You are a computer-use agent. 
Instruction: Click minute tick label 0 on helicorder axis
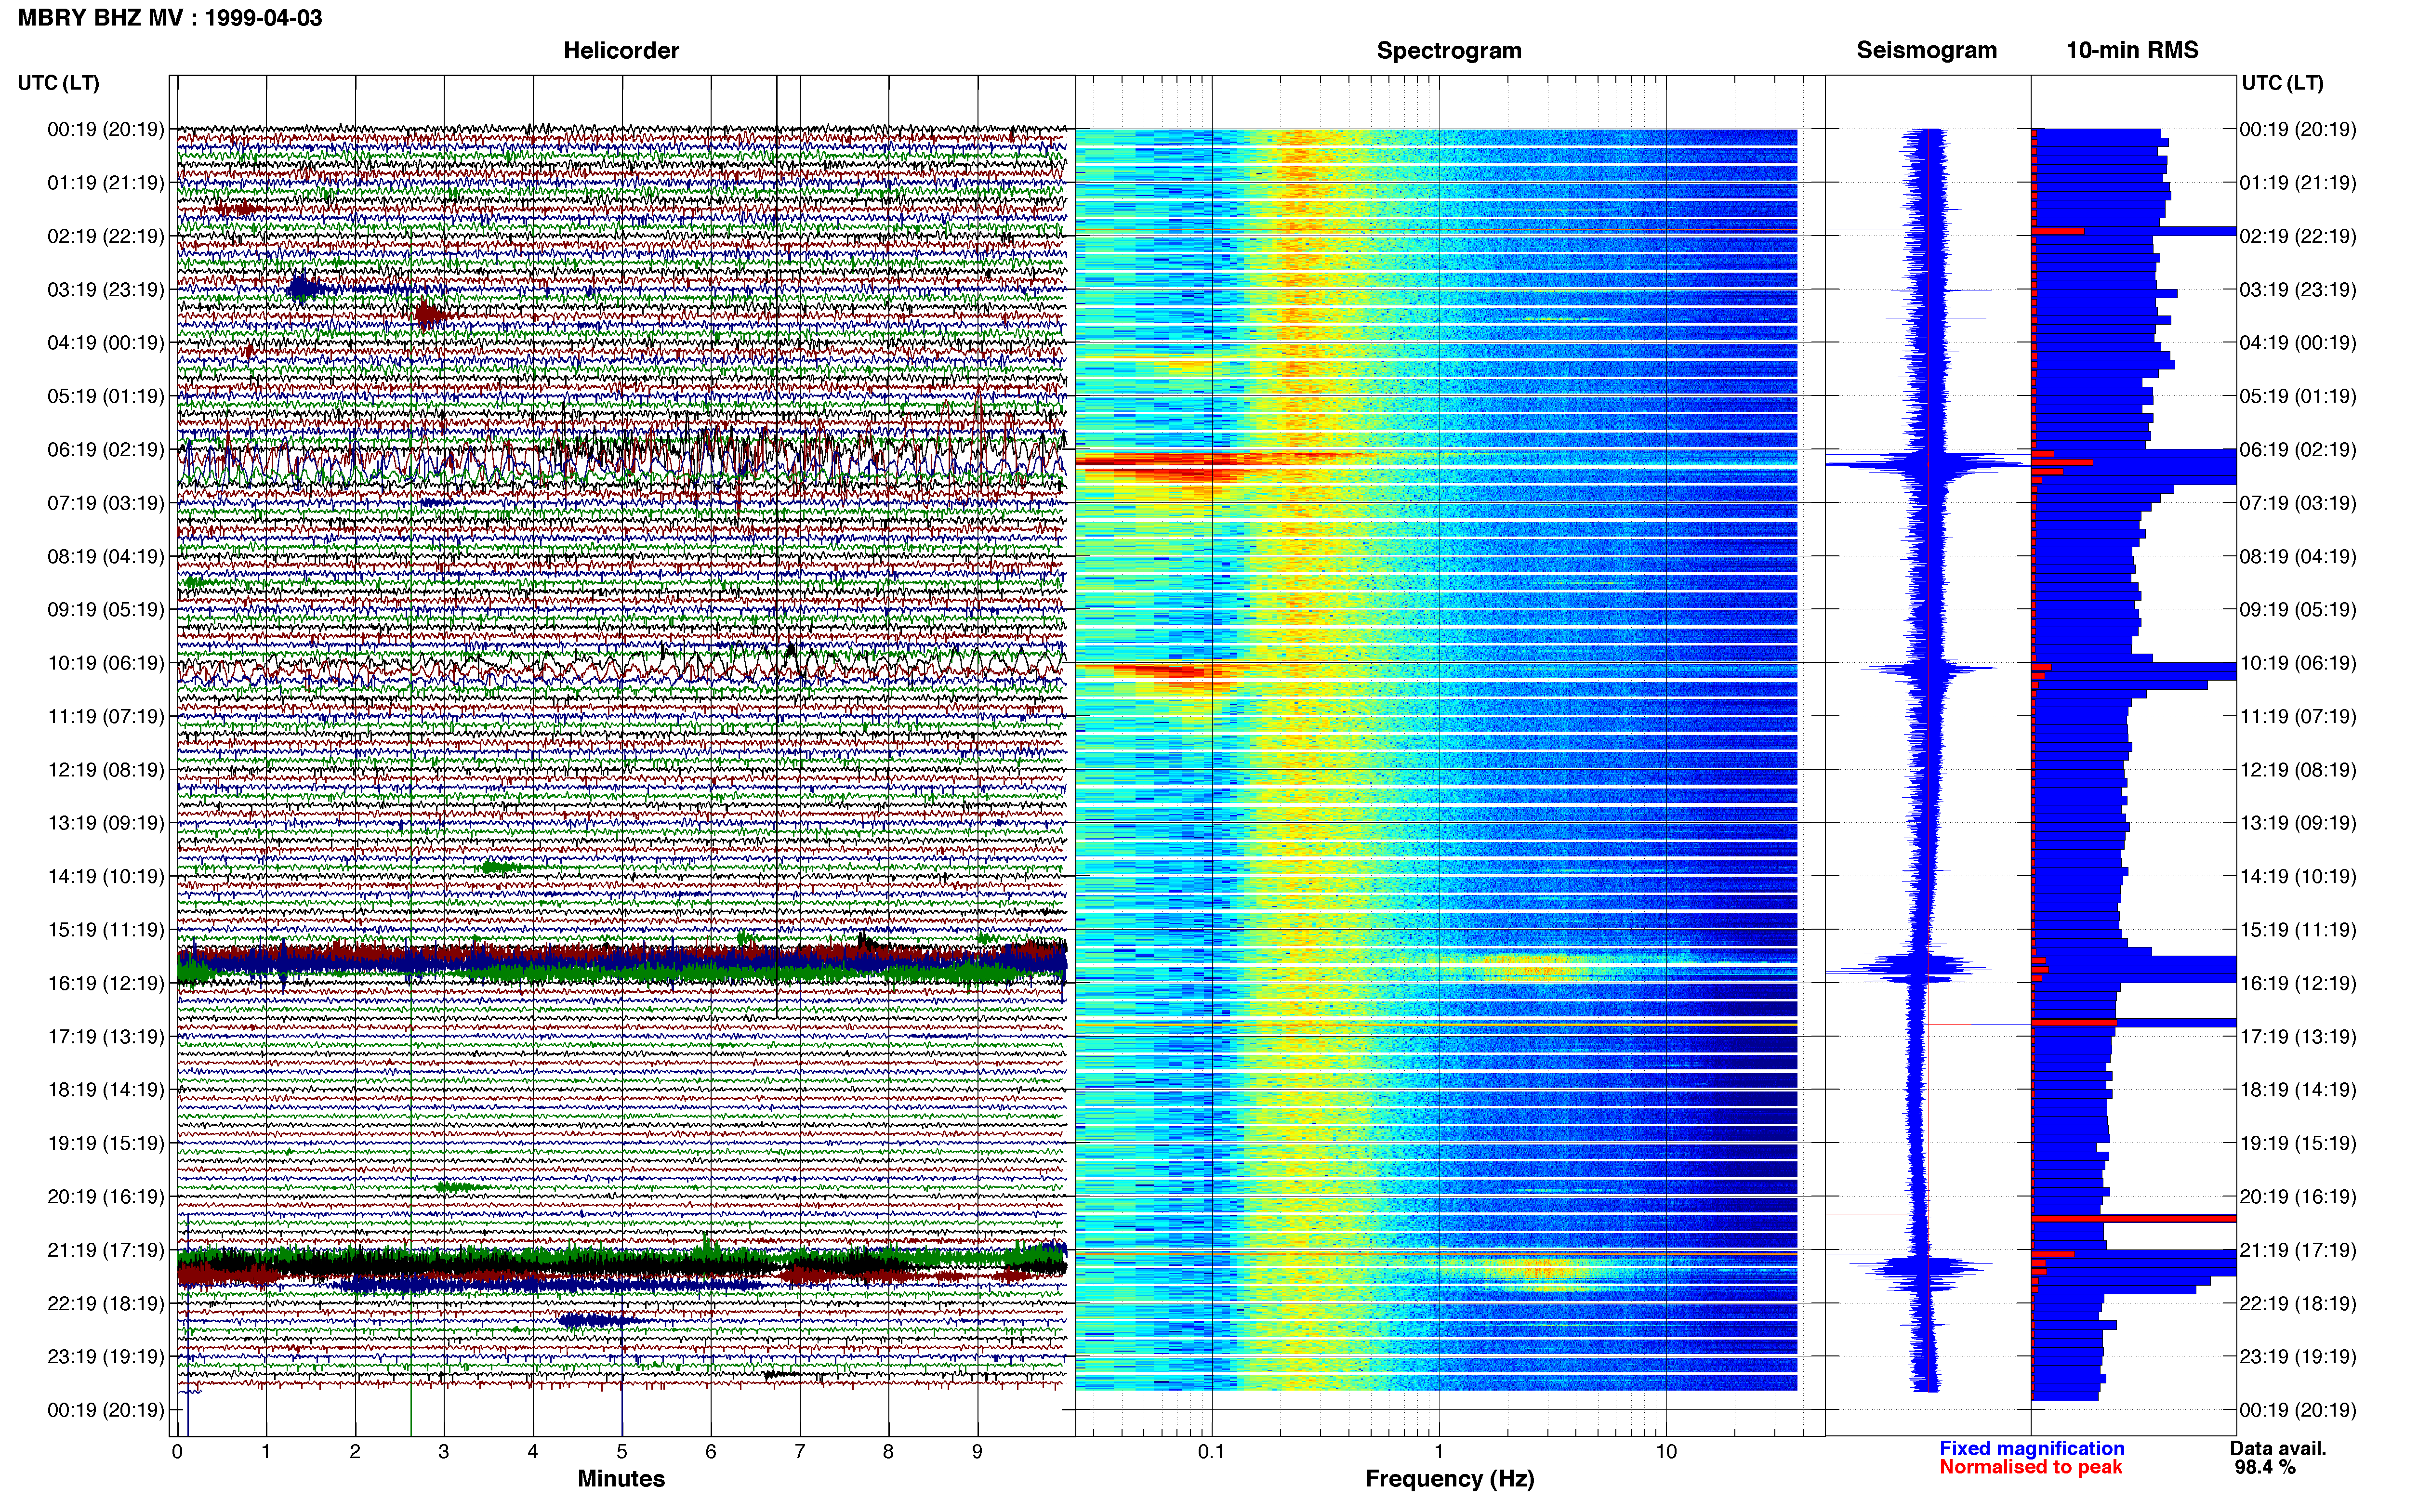pyautogui.click(x=177, y=1452)
